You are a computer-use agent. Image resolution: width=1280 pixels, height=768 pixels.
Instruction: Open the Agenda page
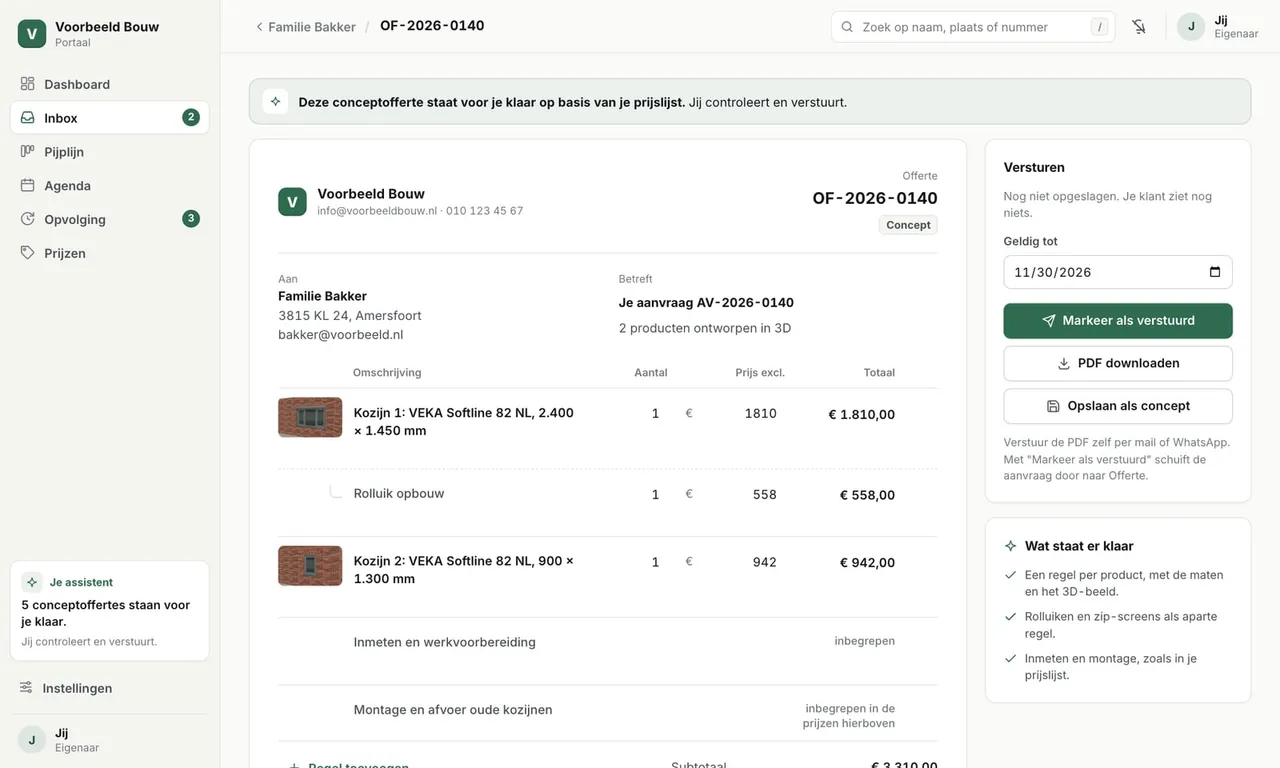110,186
